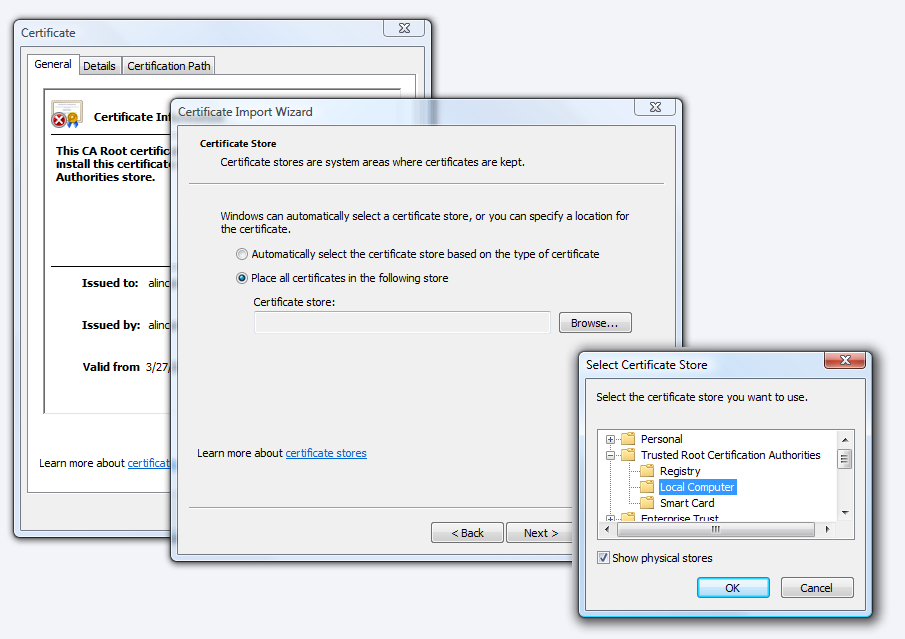This screenshot has width=905, height=639.
Task: Click the certificate warning icon
Action: click(66, 115)
